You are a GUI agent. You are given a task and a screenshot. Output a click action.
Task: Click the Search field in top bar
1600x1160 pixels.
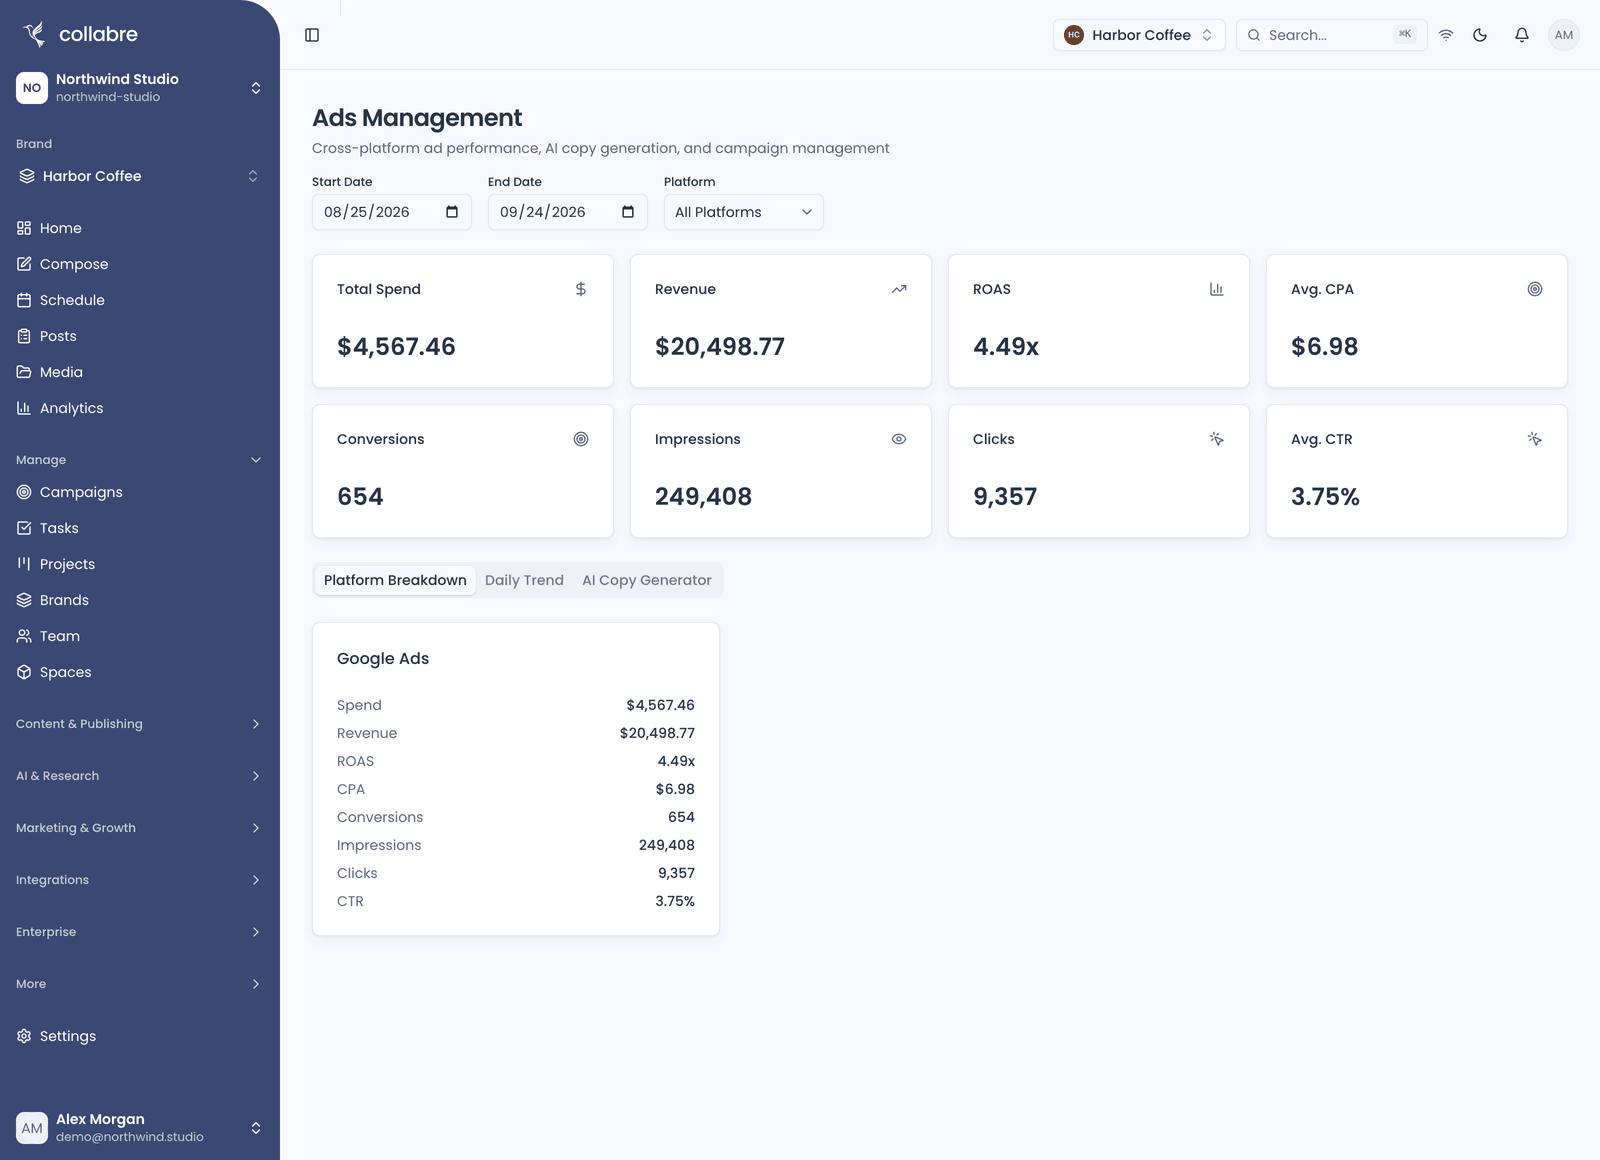(1332, 35)
